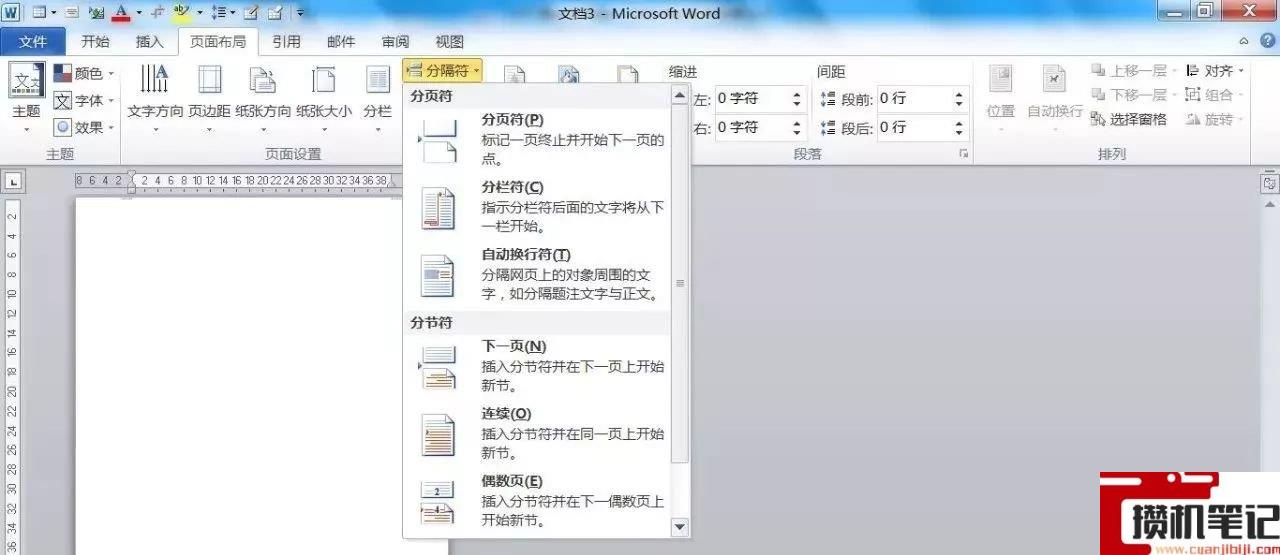The width and height of the screenshot is (1280, 555).
Task: Click the highlight color icon in quick access
Action: (x=180, y=13)
